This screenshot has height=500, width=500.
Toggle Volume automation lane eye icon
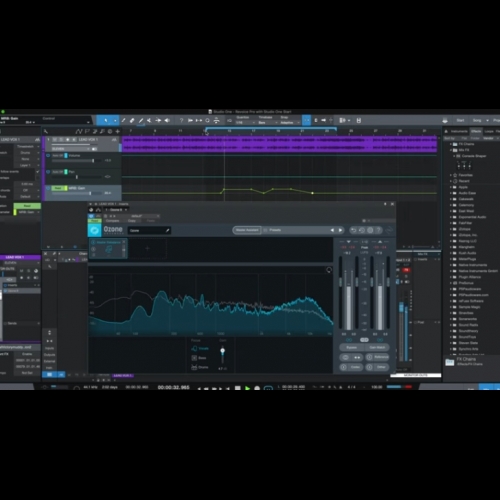48,155
